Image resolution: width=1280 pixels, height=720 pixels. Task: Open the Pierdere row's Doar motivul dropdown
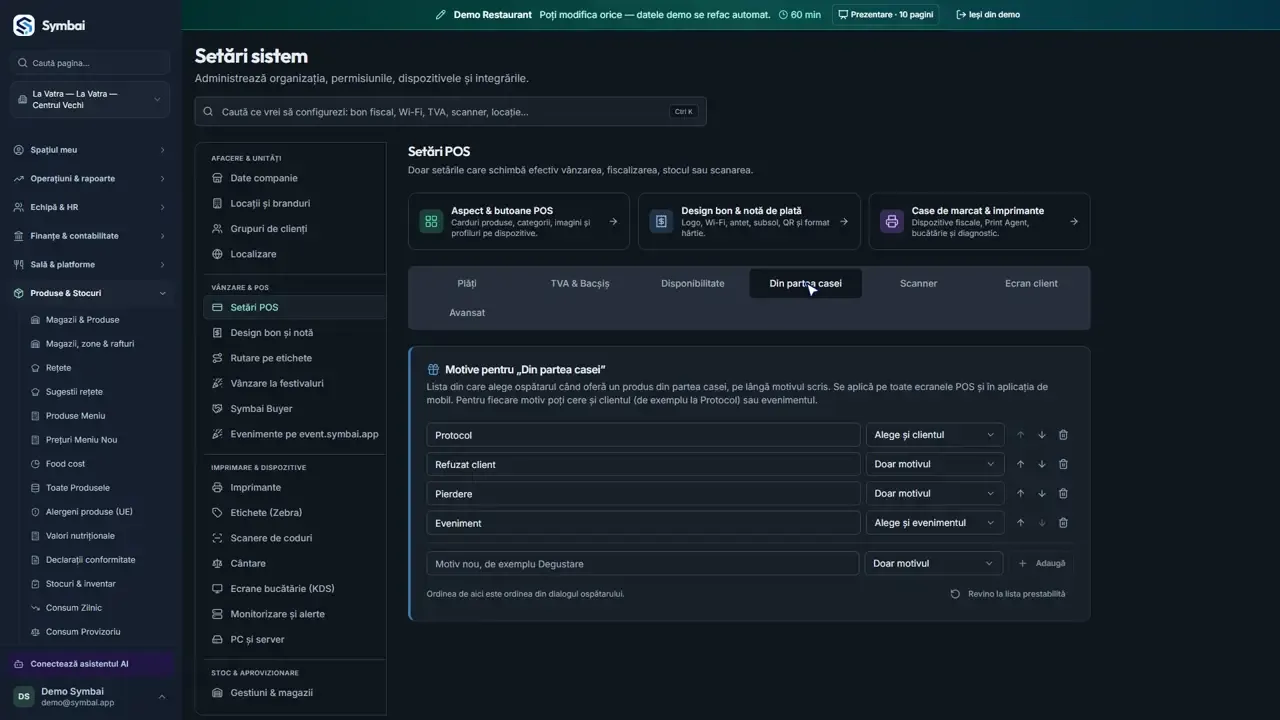[x=934, y=493]
